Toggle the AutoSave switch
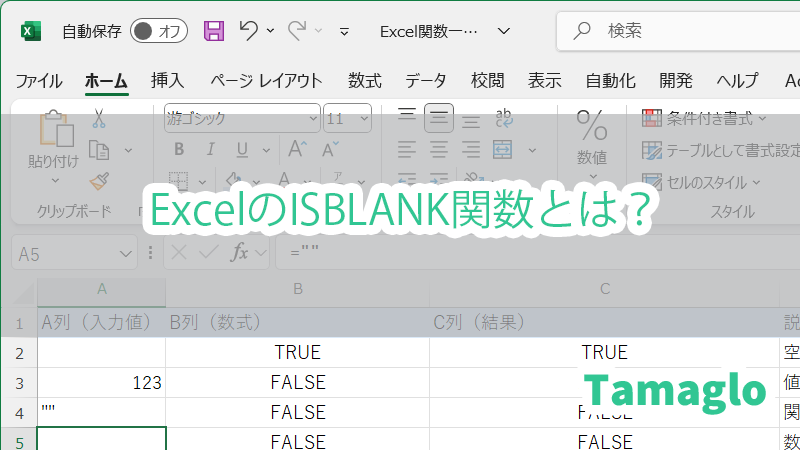 coord(159,31)
